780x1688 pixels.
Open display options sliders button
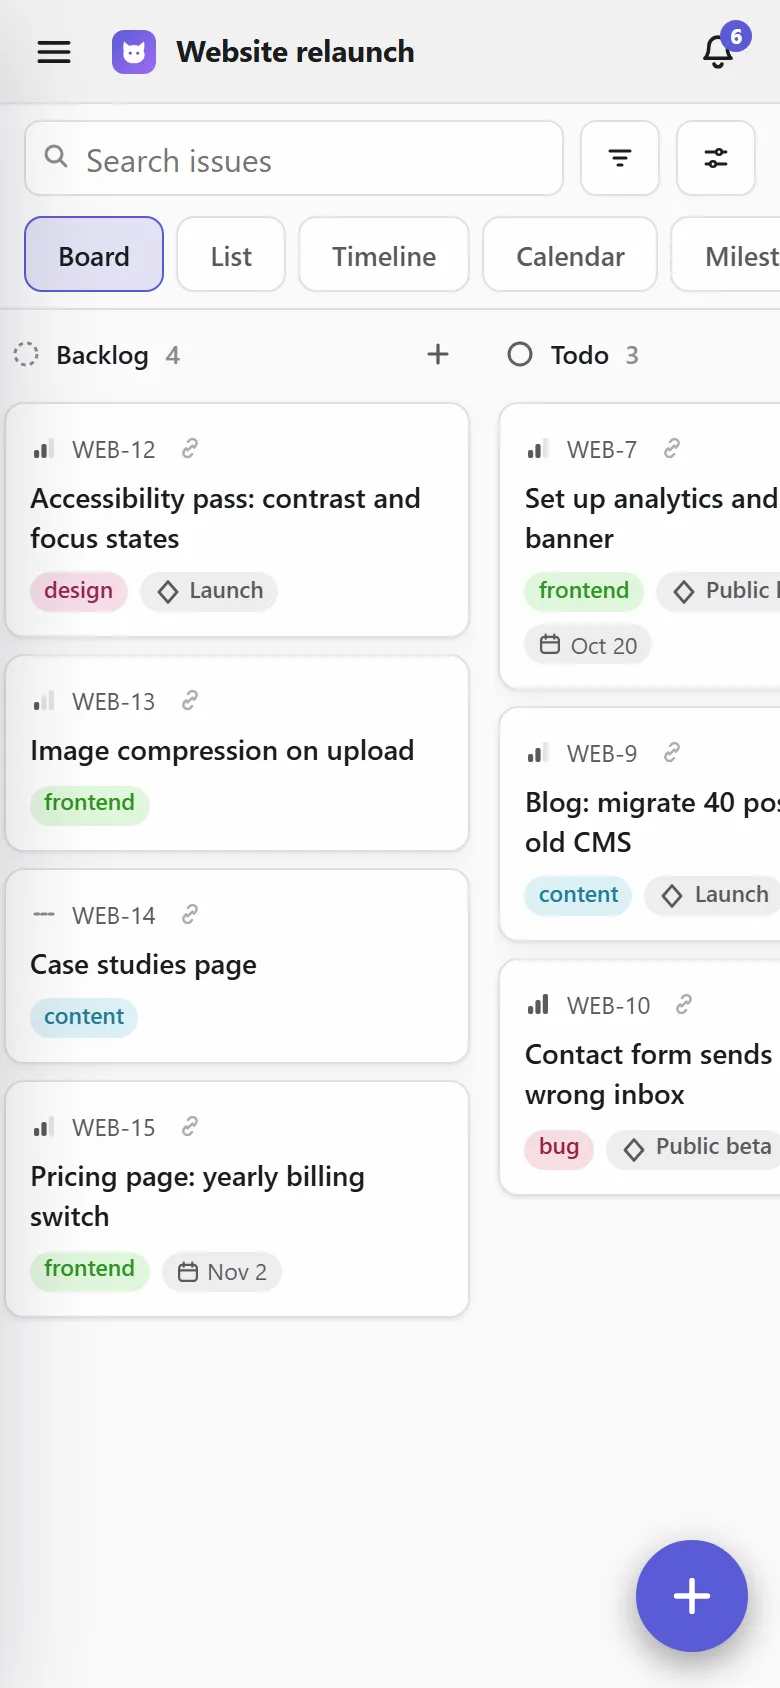click(716, 158)
